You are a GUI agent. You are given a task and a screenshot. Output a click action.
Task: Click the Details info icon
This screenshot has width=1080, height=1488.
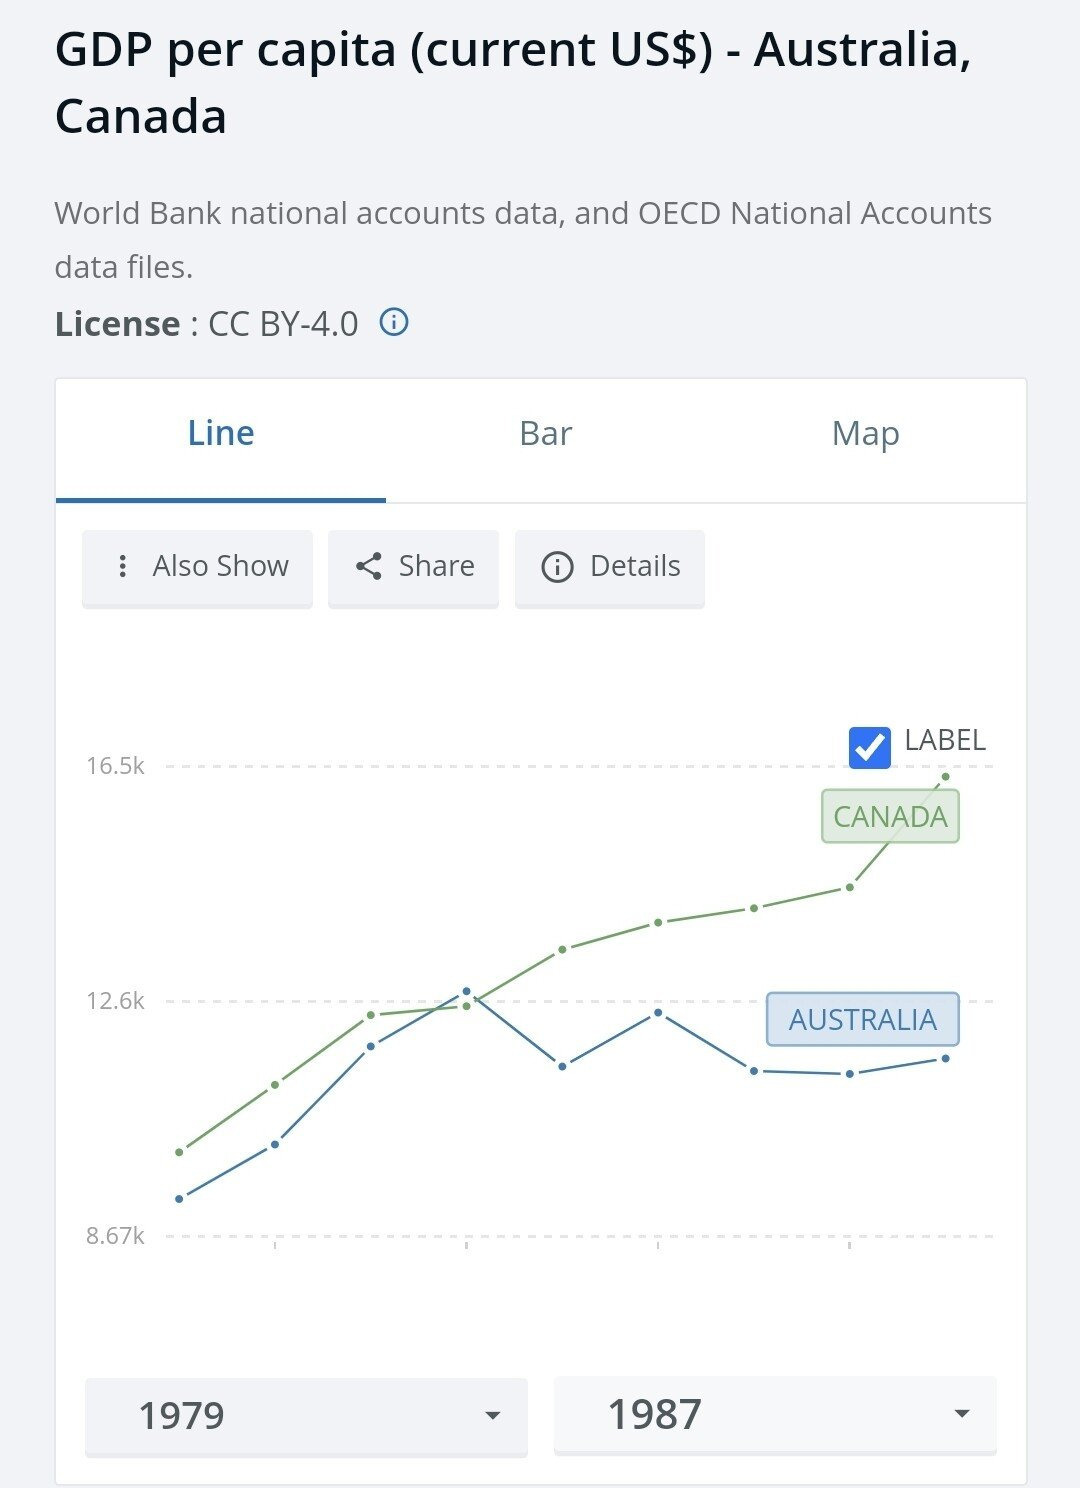pos(557,567)
